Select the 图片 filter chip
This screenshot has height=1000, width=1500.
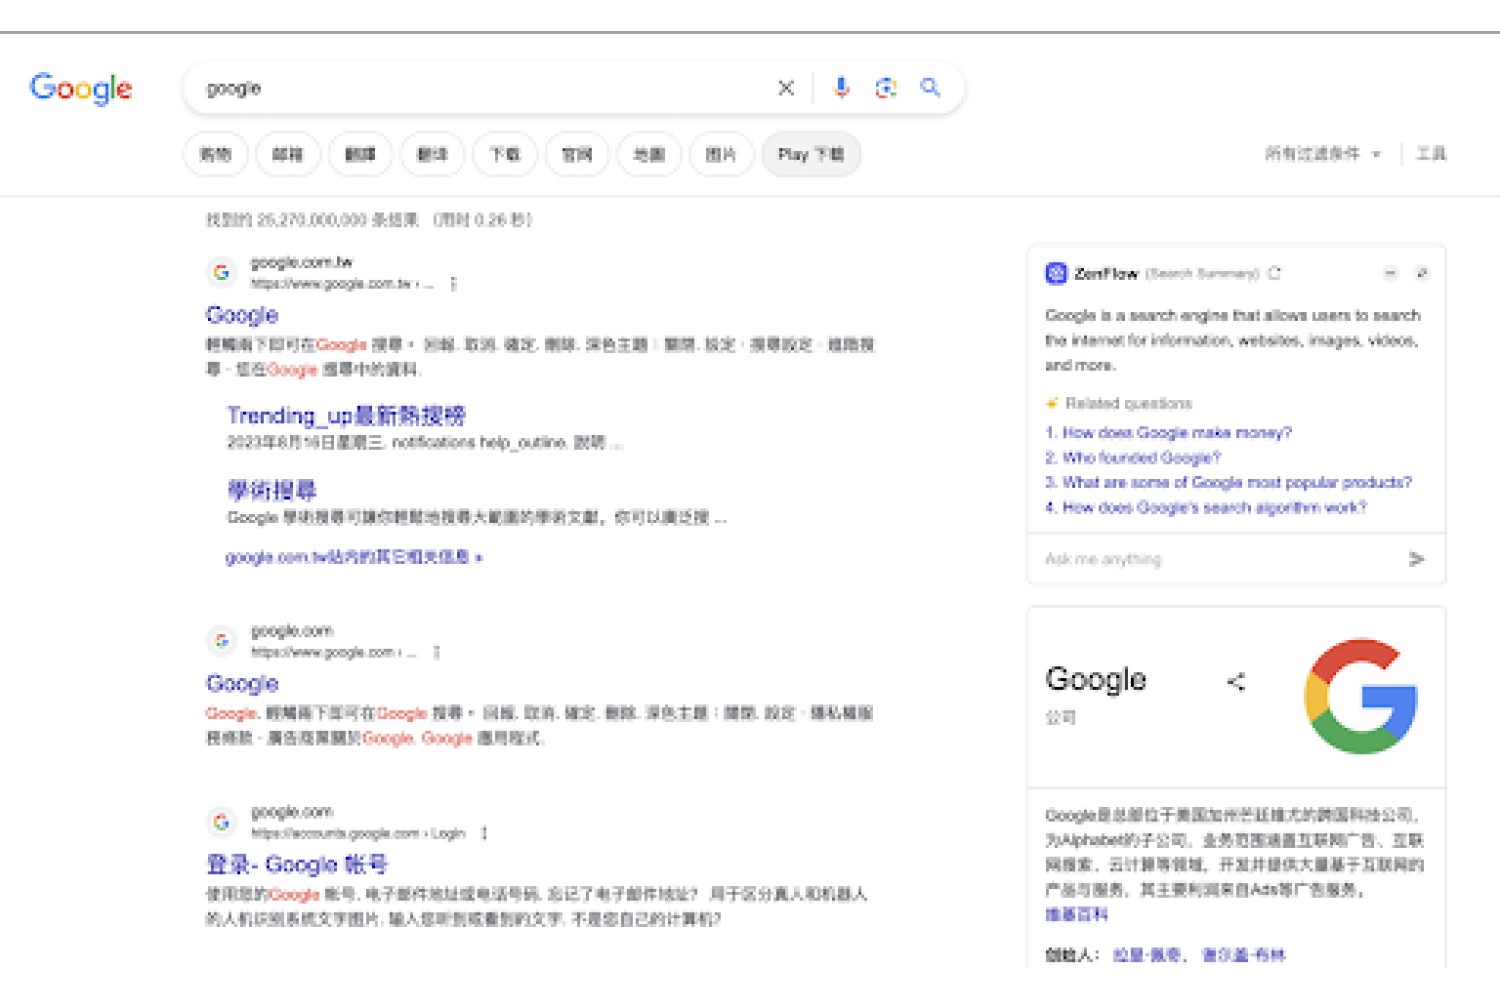(x=721, y=154)
